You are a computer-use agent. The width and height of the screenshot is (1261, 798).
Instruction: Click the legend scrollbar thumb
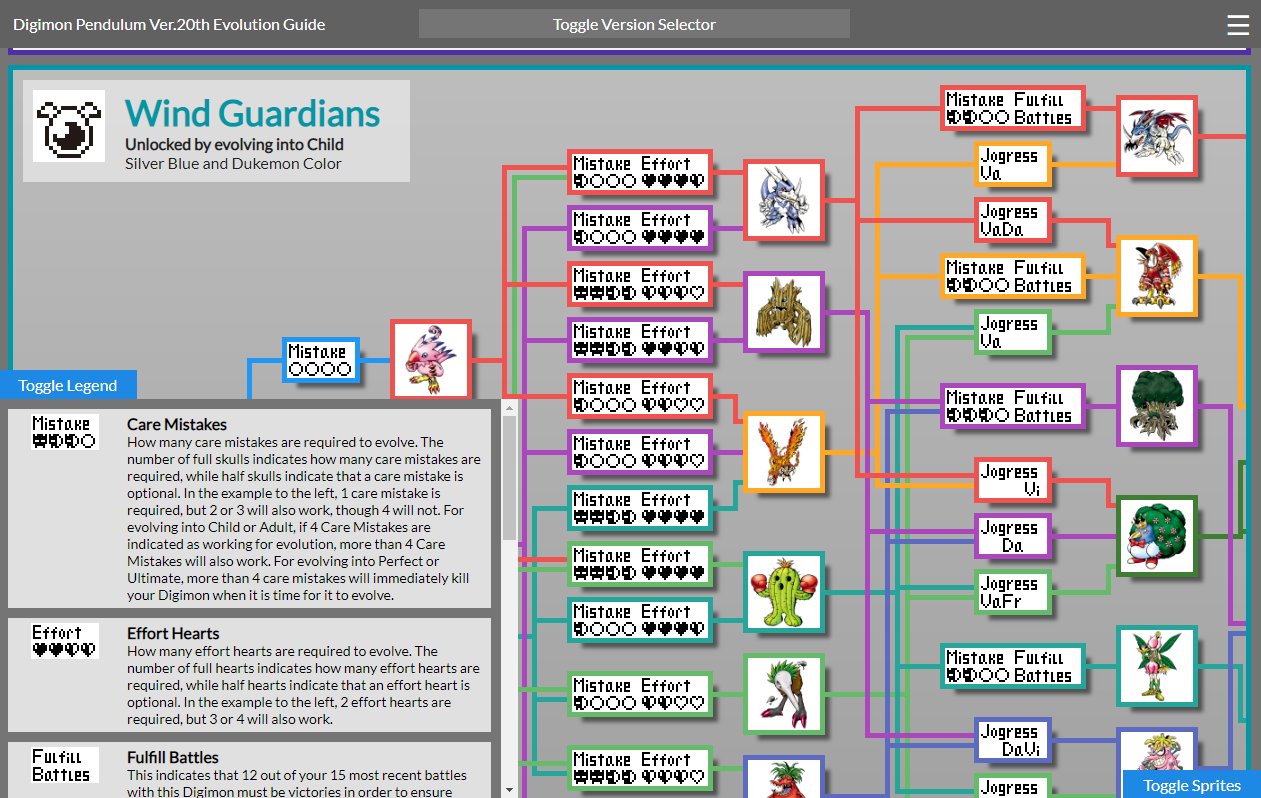coord(509,478)
